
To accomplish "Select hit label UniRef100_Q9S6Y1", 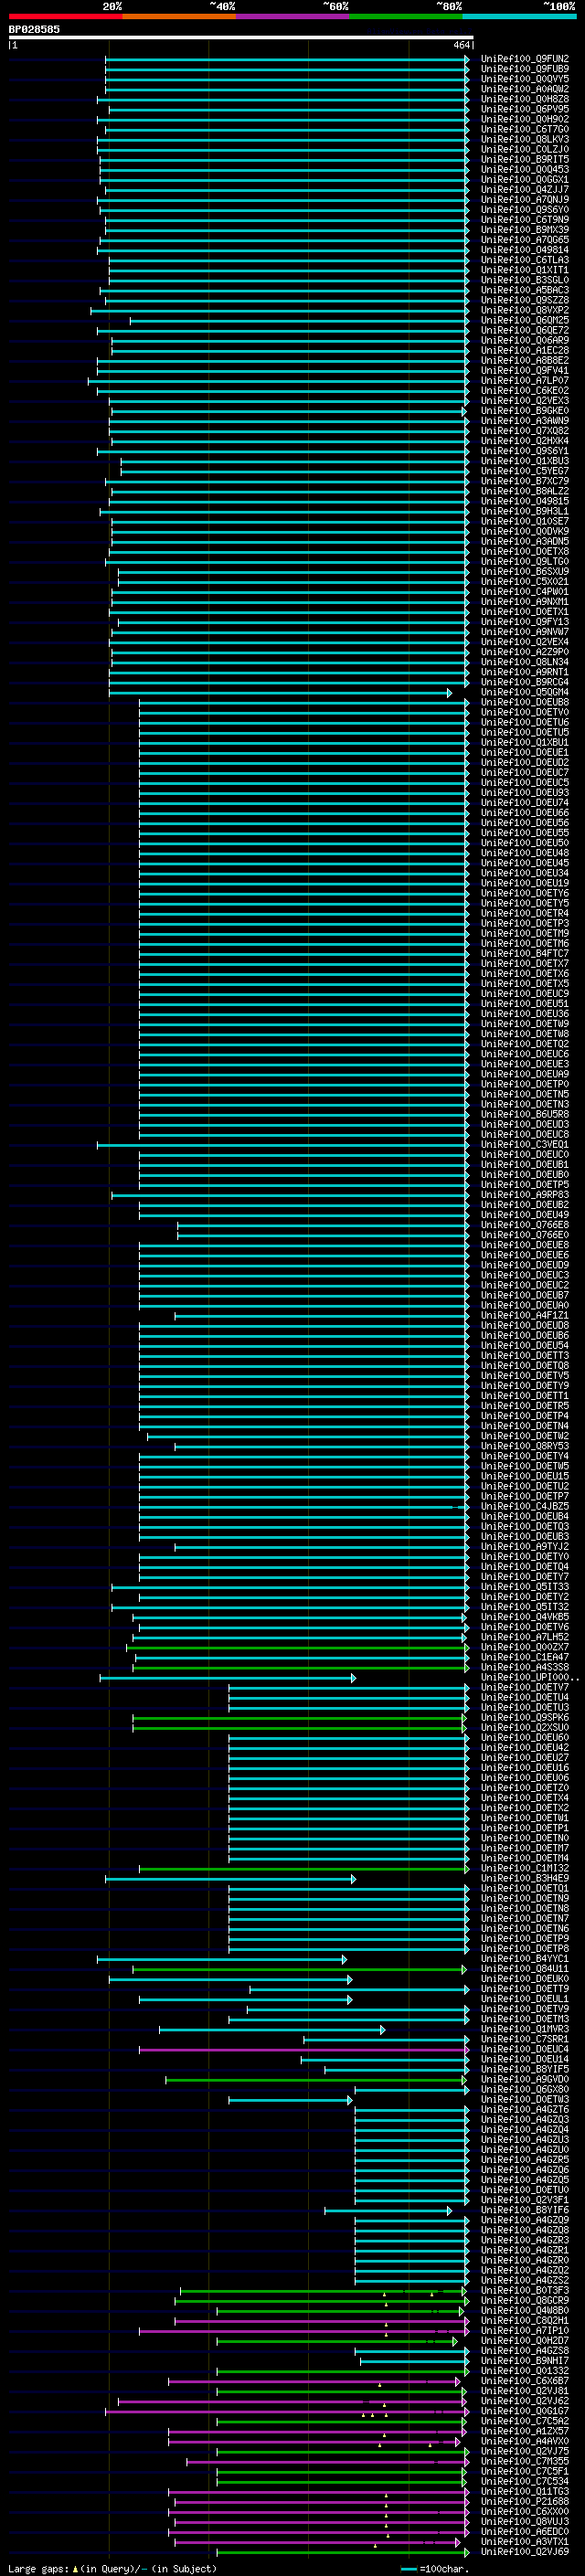I will [525, 451].
